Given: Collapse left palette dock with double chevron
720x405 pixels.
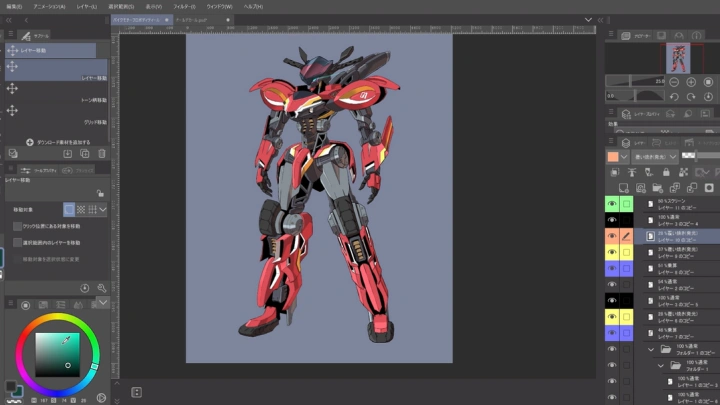Looking at the screenshot, I should 8,20.
